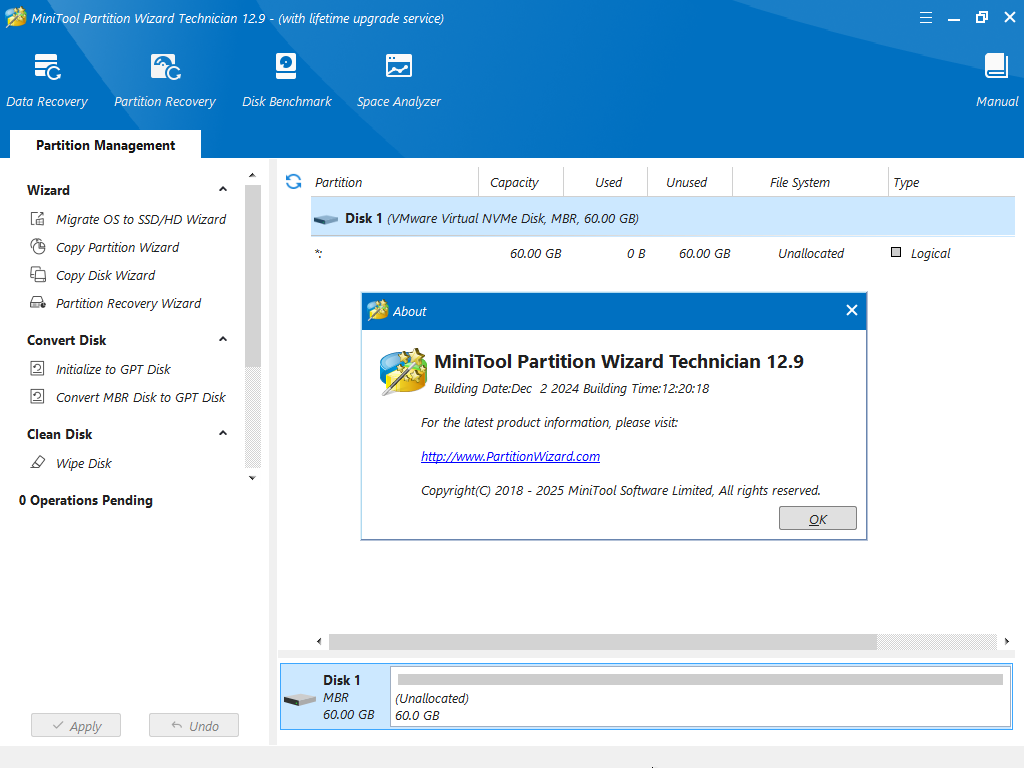The height and width of the screenshot is (768, 1024).
Task: Sort by the Capacity column header
Action: pyautogui.click(x=514, y=182)
